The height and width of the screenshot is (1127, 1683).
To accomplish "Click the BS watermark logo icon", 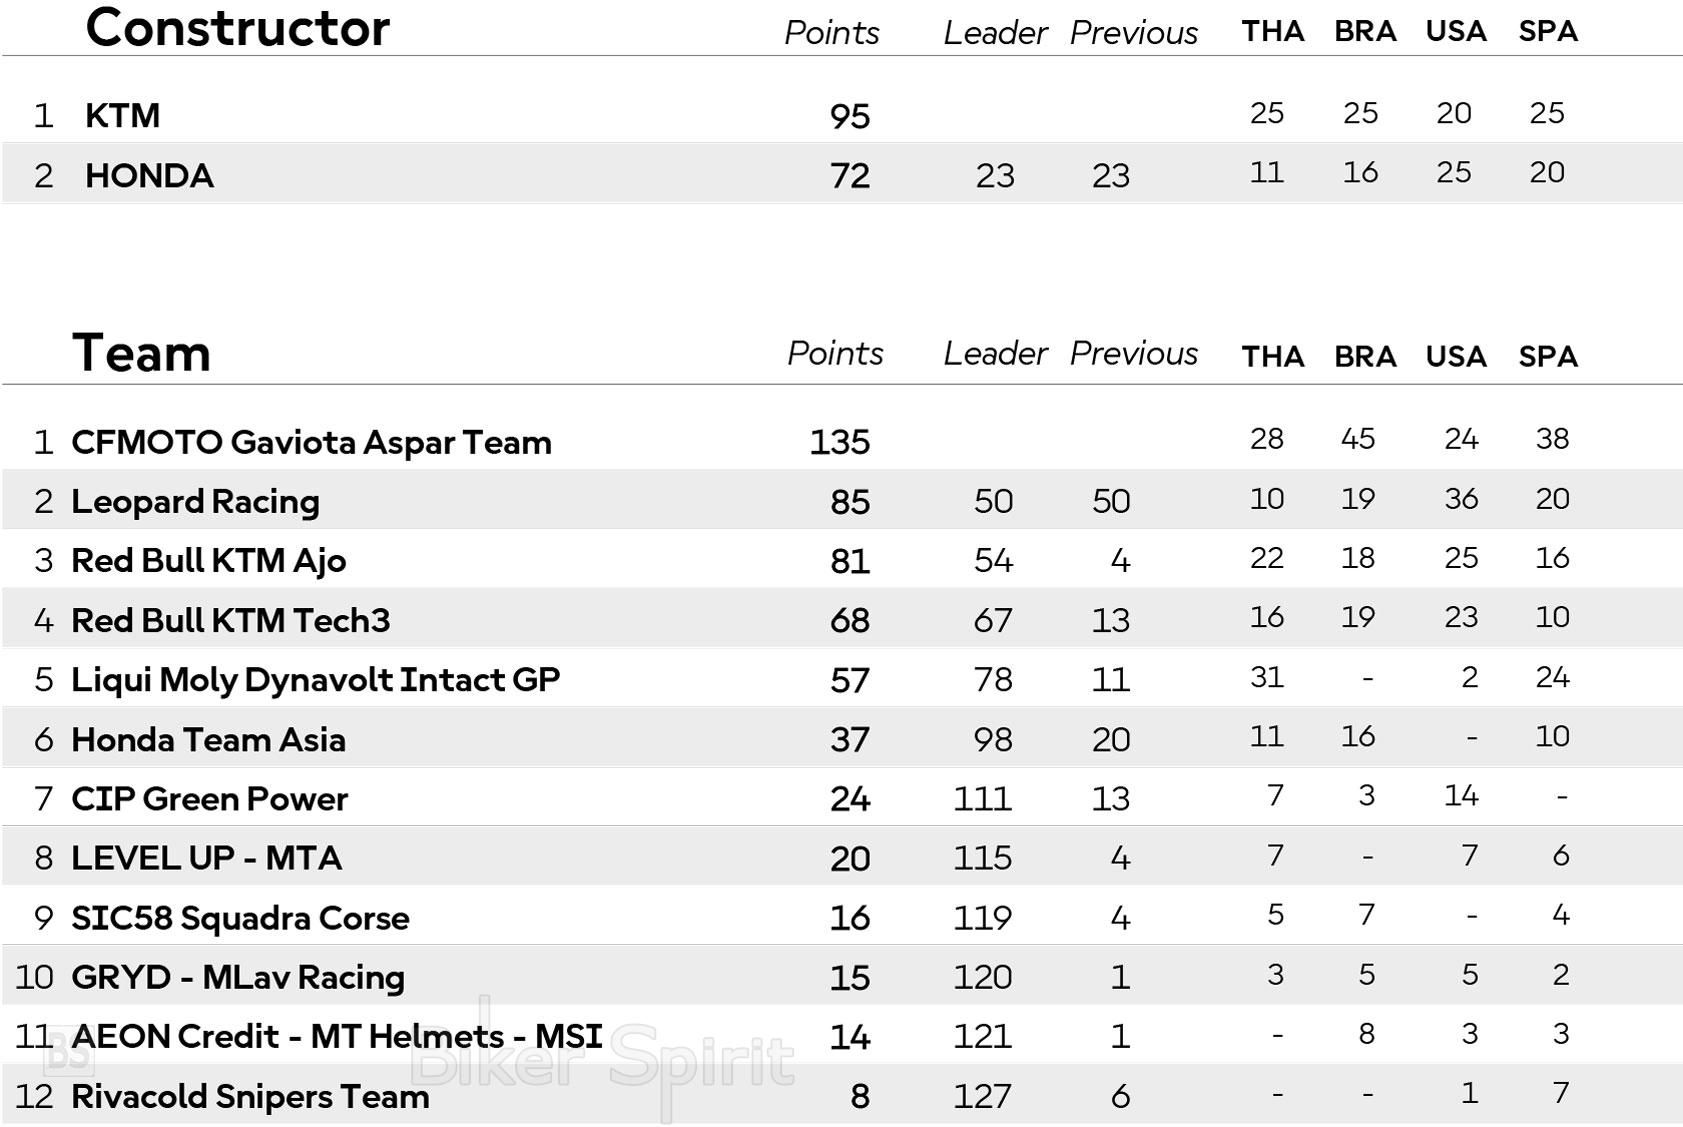I will tap(68, 1051).
